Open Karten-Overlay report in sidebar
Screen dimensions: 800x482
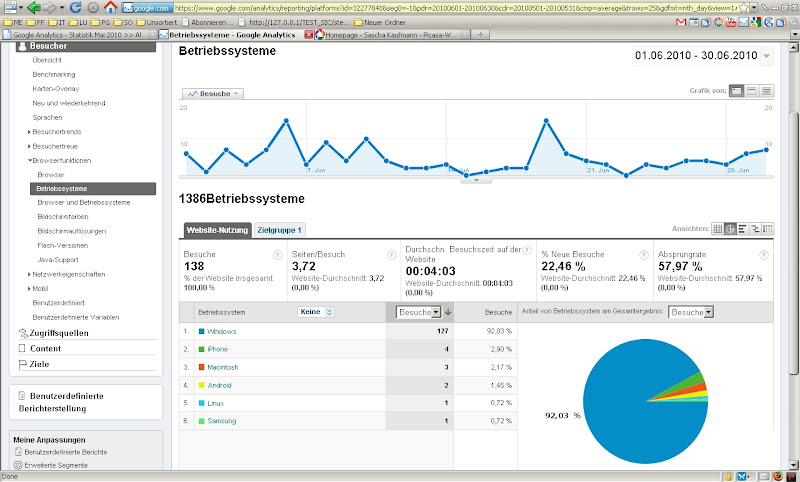(56, 89)
